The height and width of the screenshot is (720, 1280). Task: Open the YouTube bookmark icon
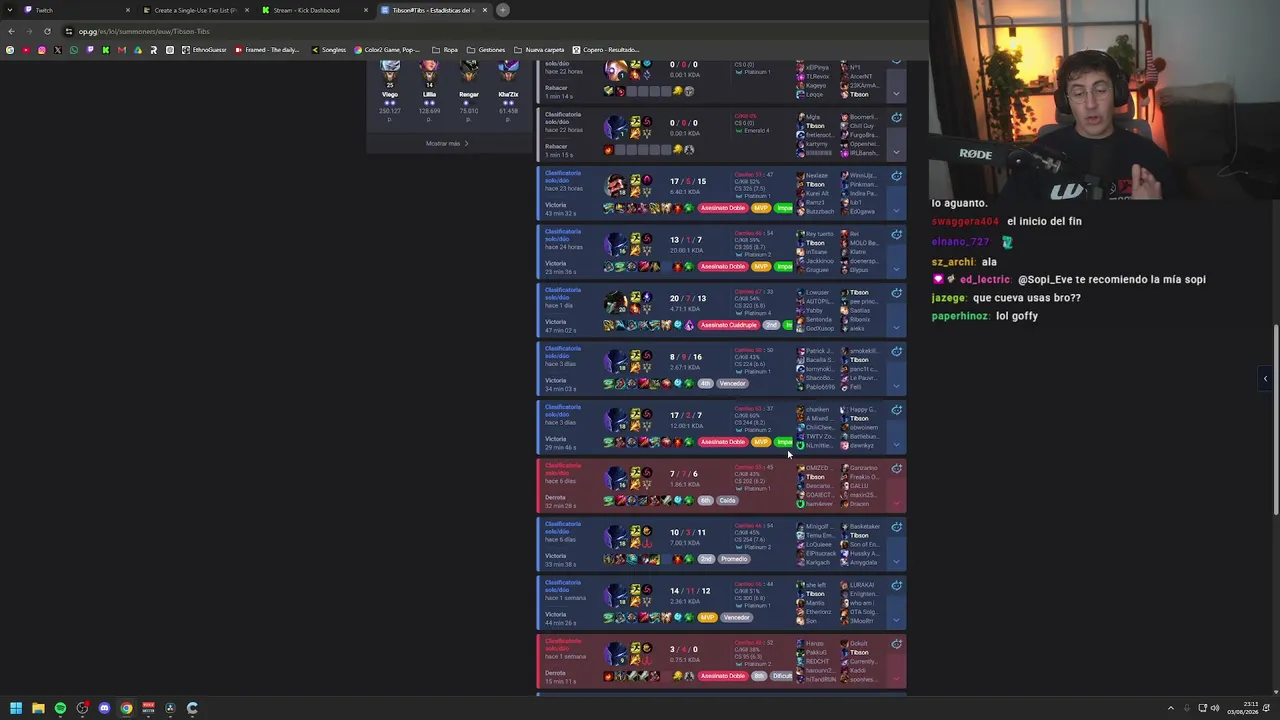coord(25,50)
